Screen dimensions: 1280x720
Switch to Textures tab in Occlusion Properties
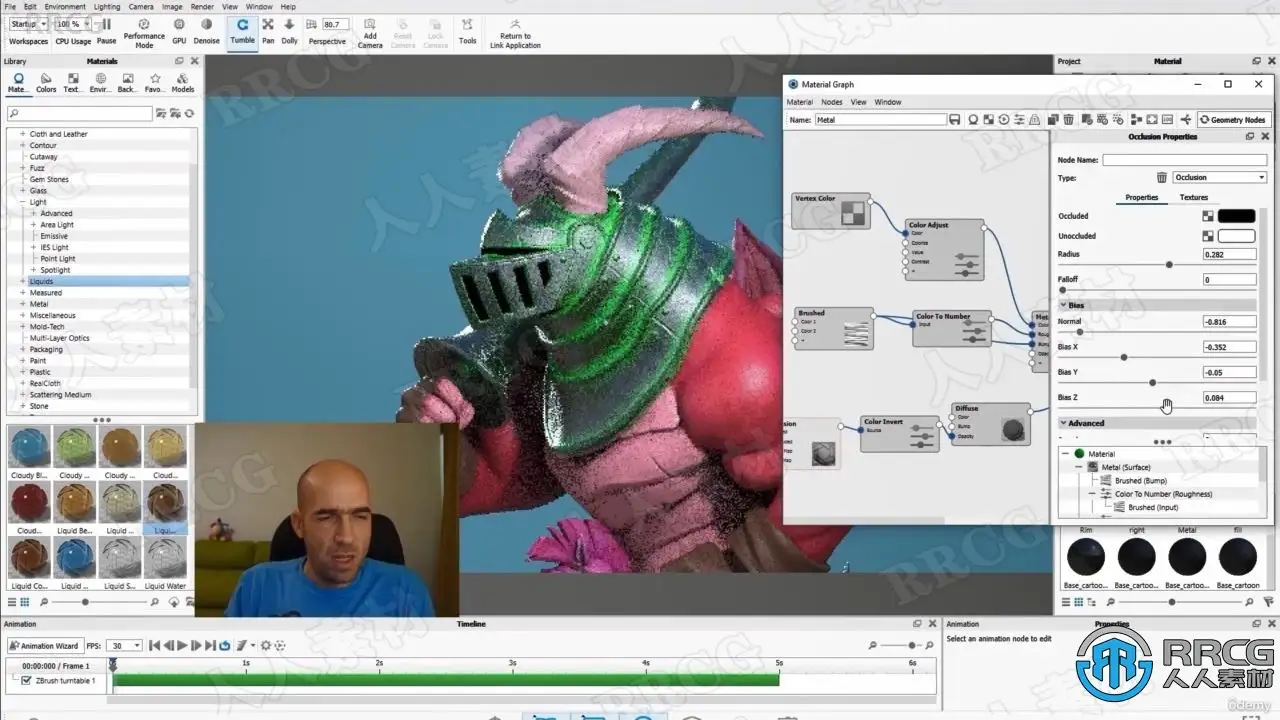(1193, 197)
